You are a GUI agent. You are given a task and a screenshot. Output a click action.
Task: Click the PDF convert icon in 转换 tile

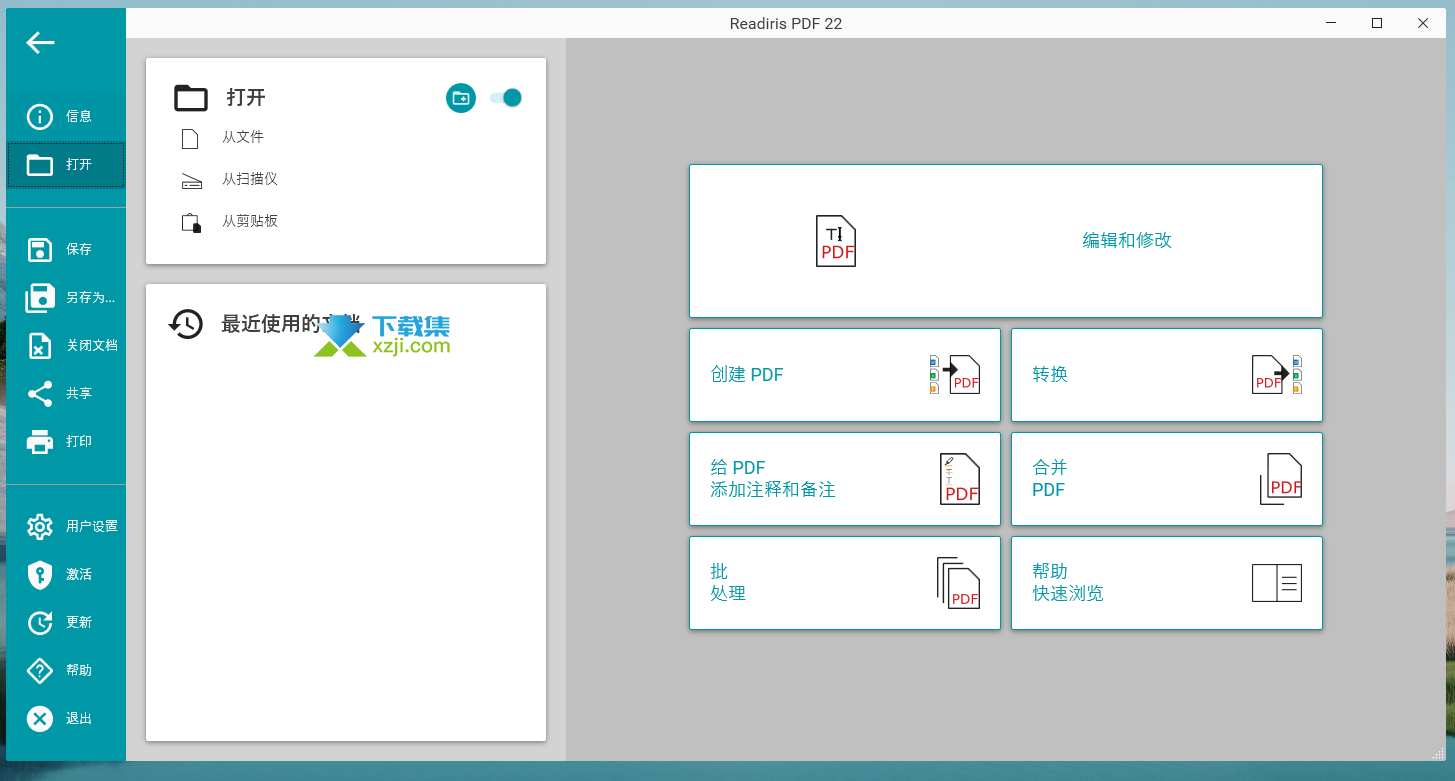coord(1277,375)
